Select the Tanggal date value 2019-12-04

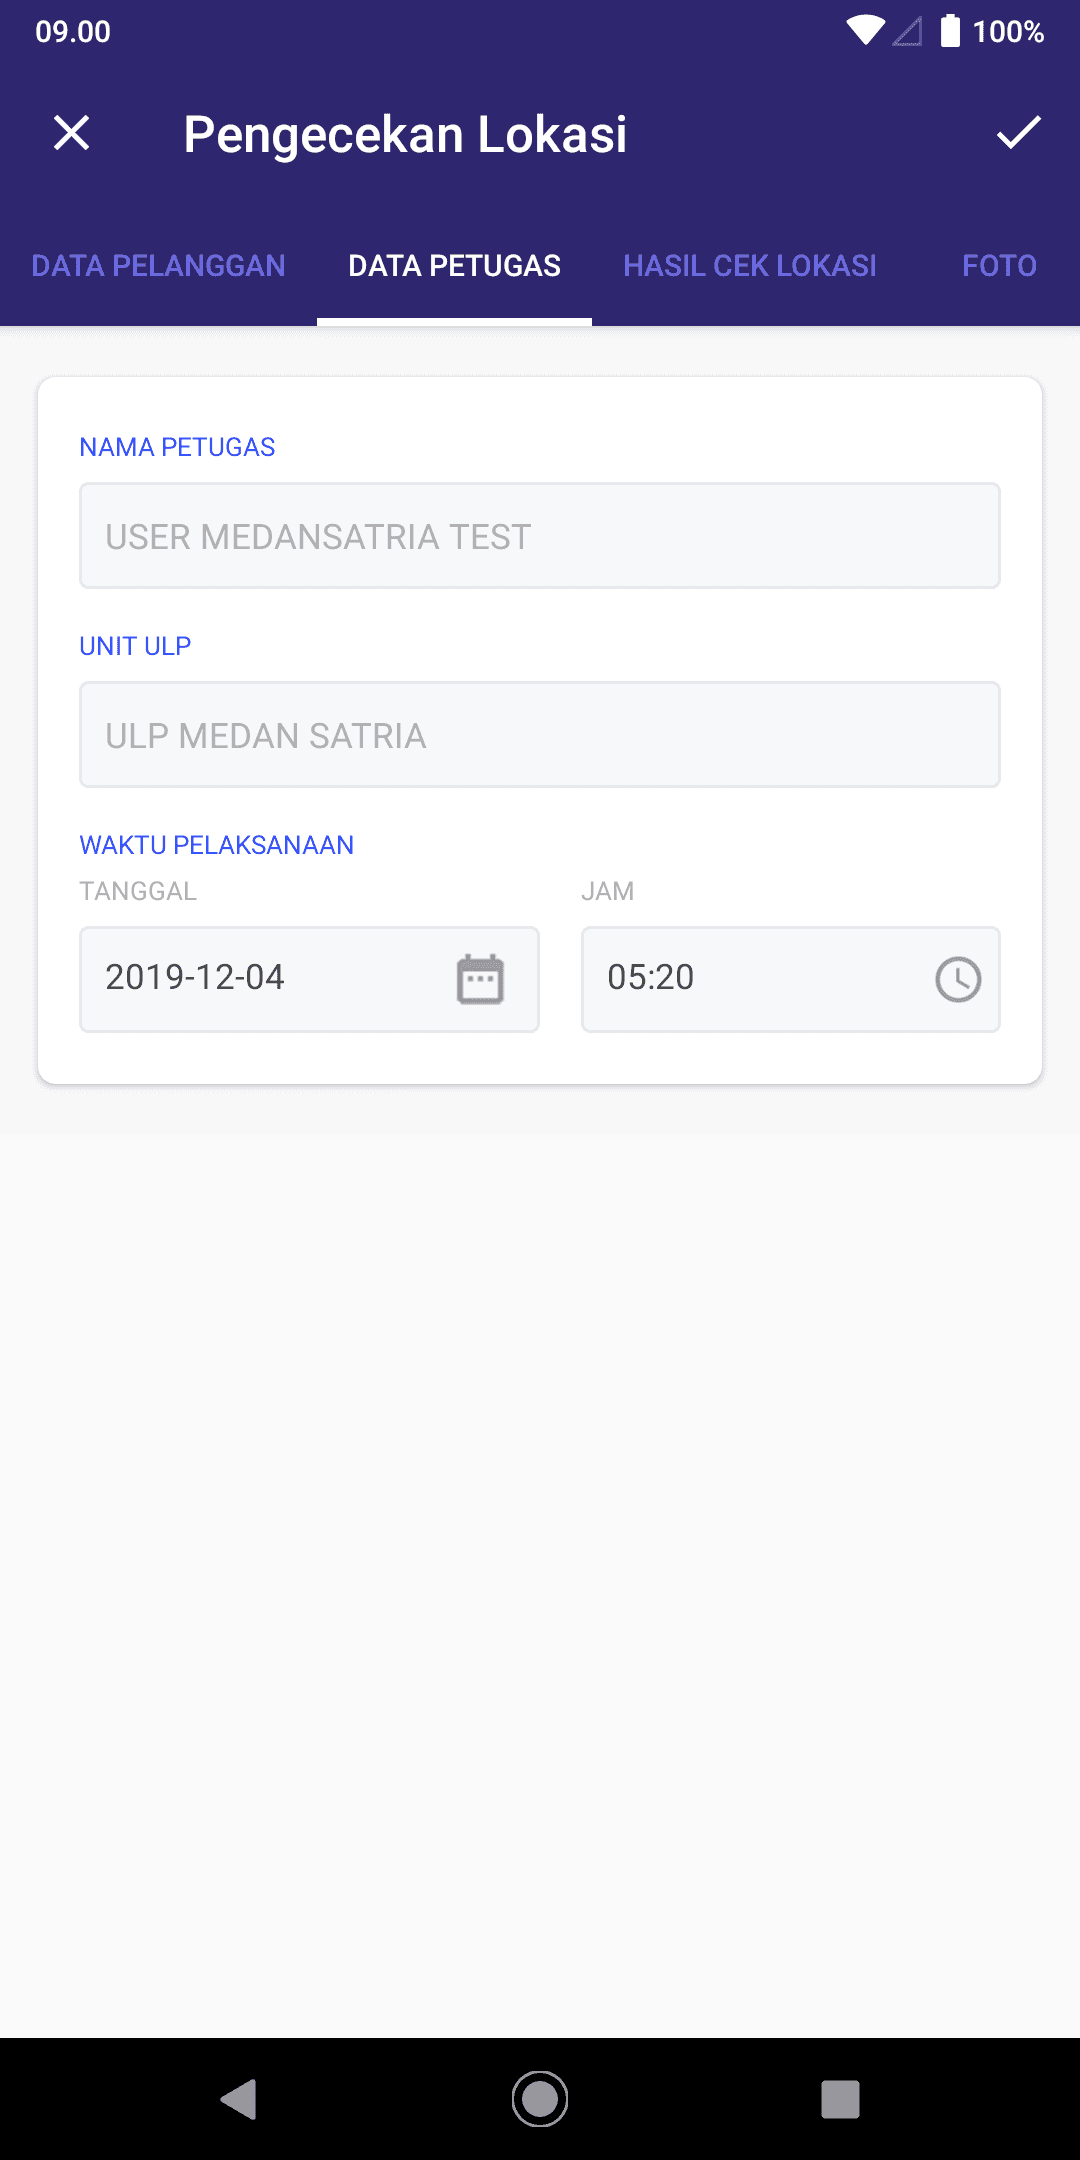(195, 977)
